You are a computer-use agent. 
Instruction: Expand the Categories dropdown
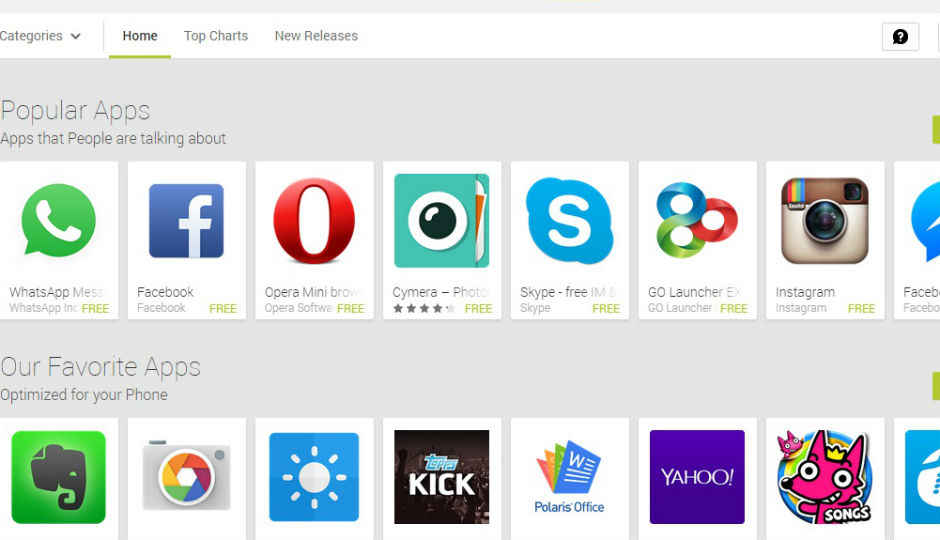pos(40,36)
